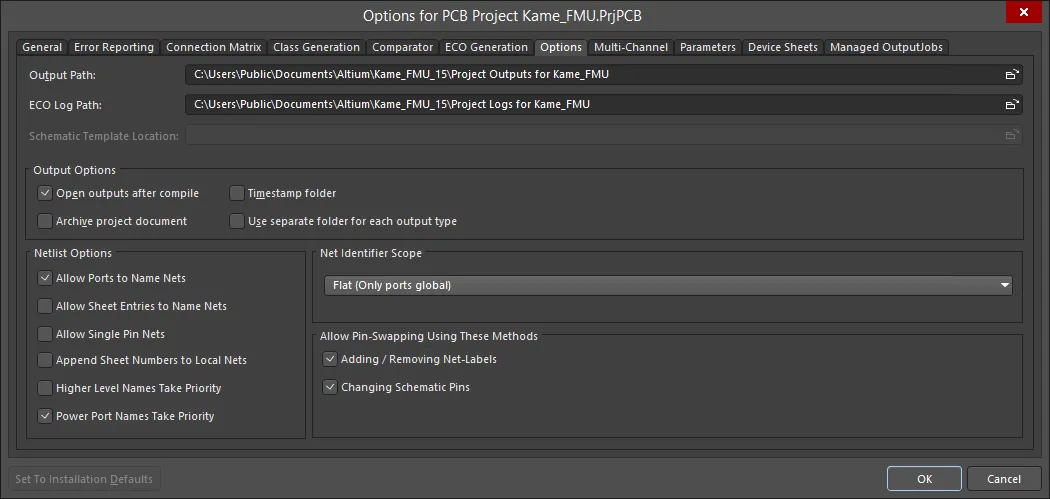Open the Device Sheets tab
Image resolution: width=1050 pixels, height=499 pixels.
783,47
